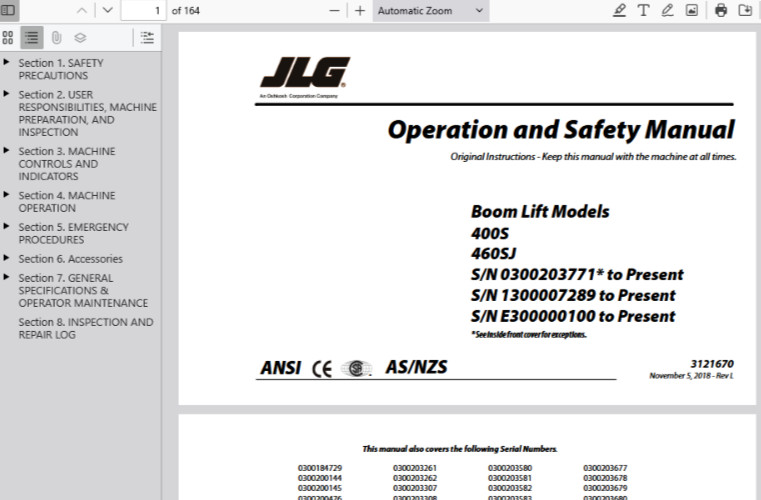Screen dimensions: 761x500
Task: Open the Automatic Zoom dropdown
Action: point(430,11)
